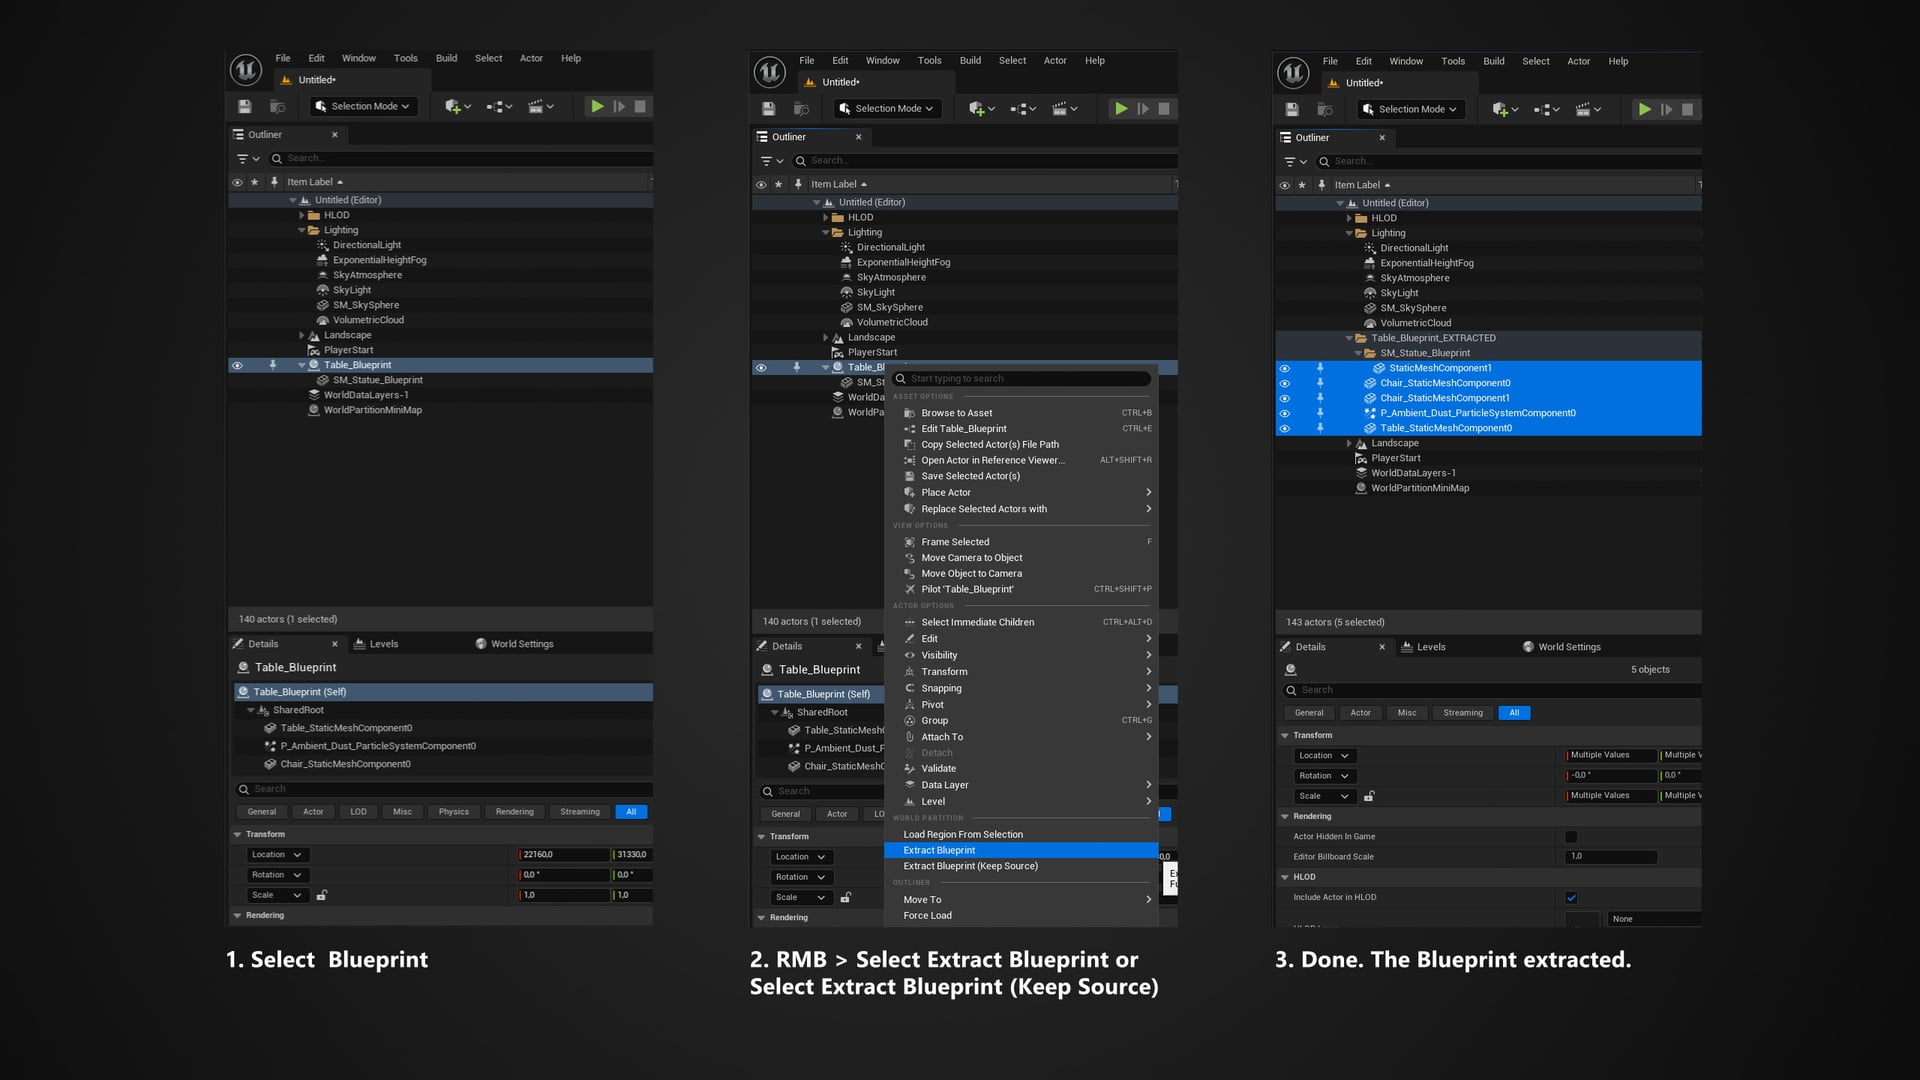Click the context menu's 'Start typing to search' field
1920x1080 pixels.
[x=1022, y=379]
